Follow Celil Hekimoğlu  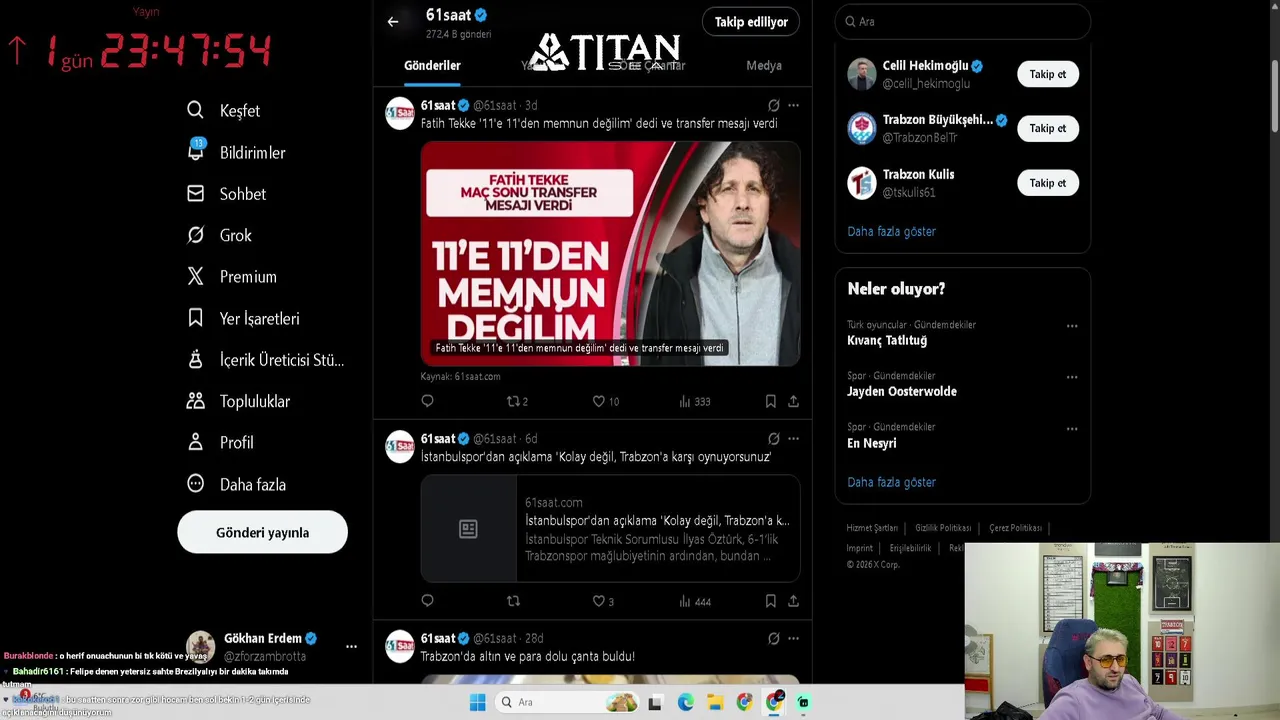(x=1048, y=74)
